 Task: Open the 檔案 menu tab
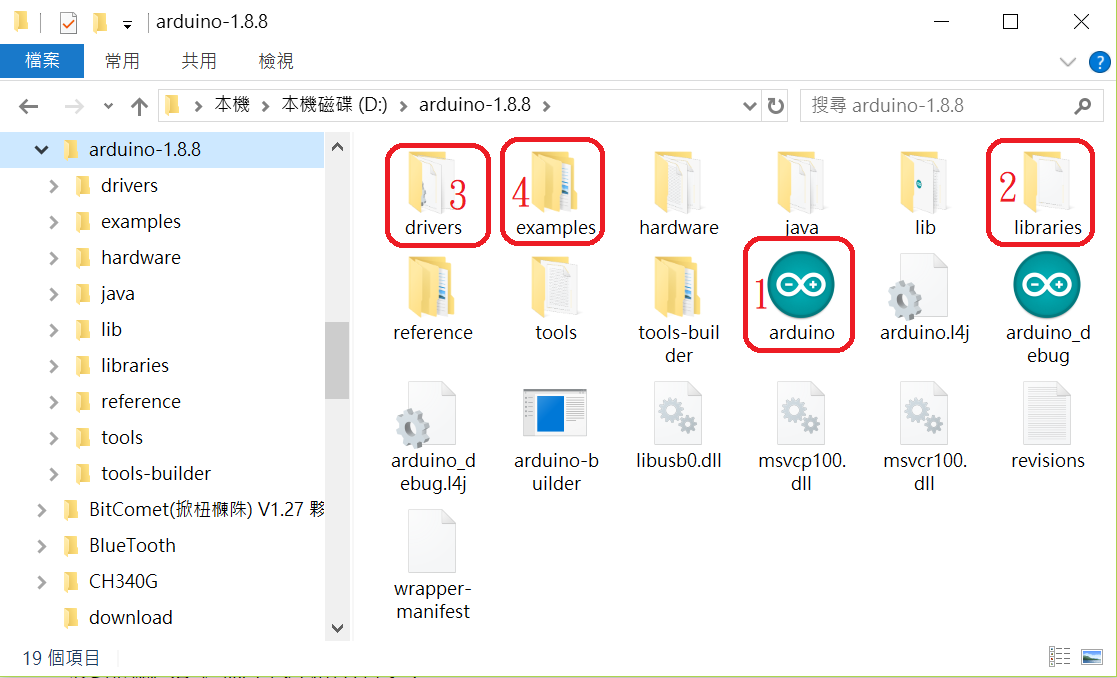(x=42, y=61)
